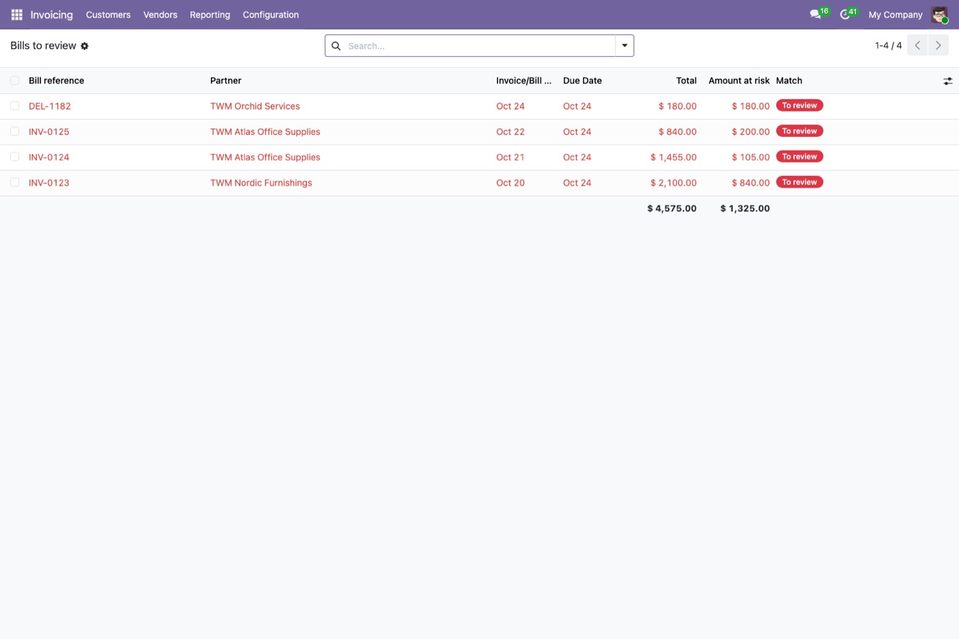Go to the previous page arrow

point(917,45)
